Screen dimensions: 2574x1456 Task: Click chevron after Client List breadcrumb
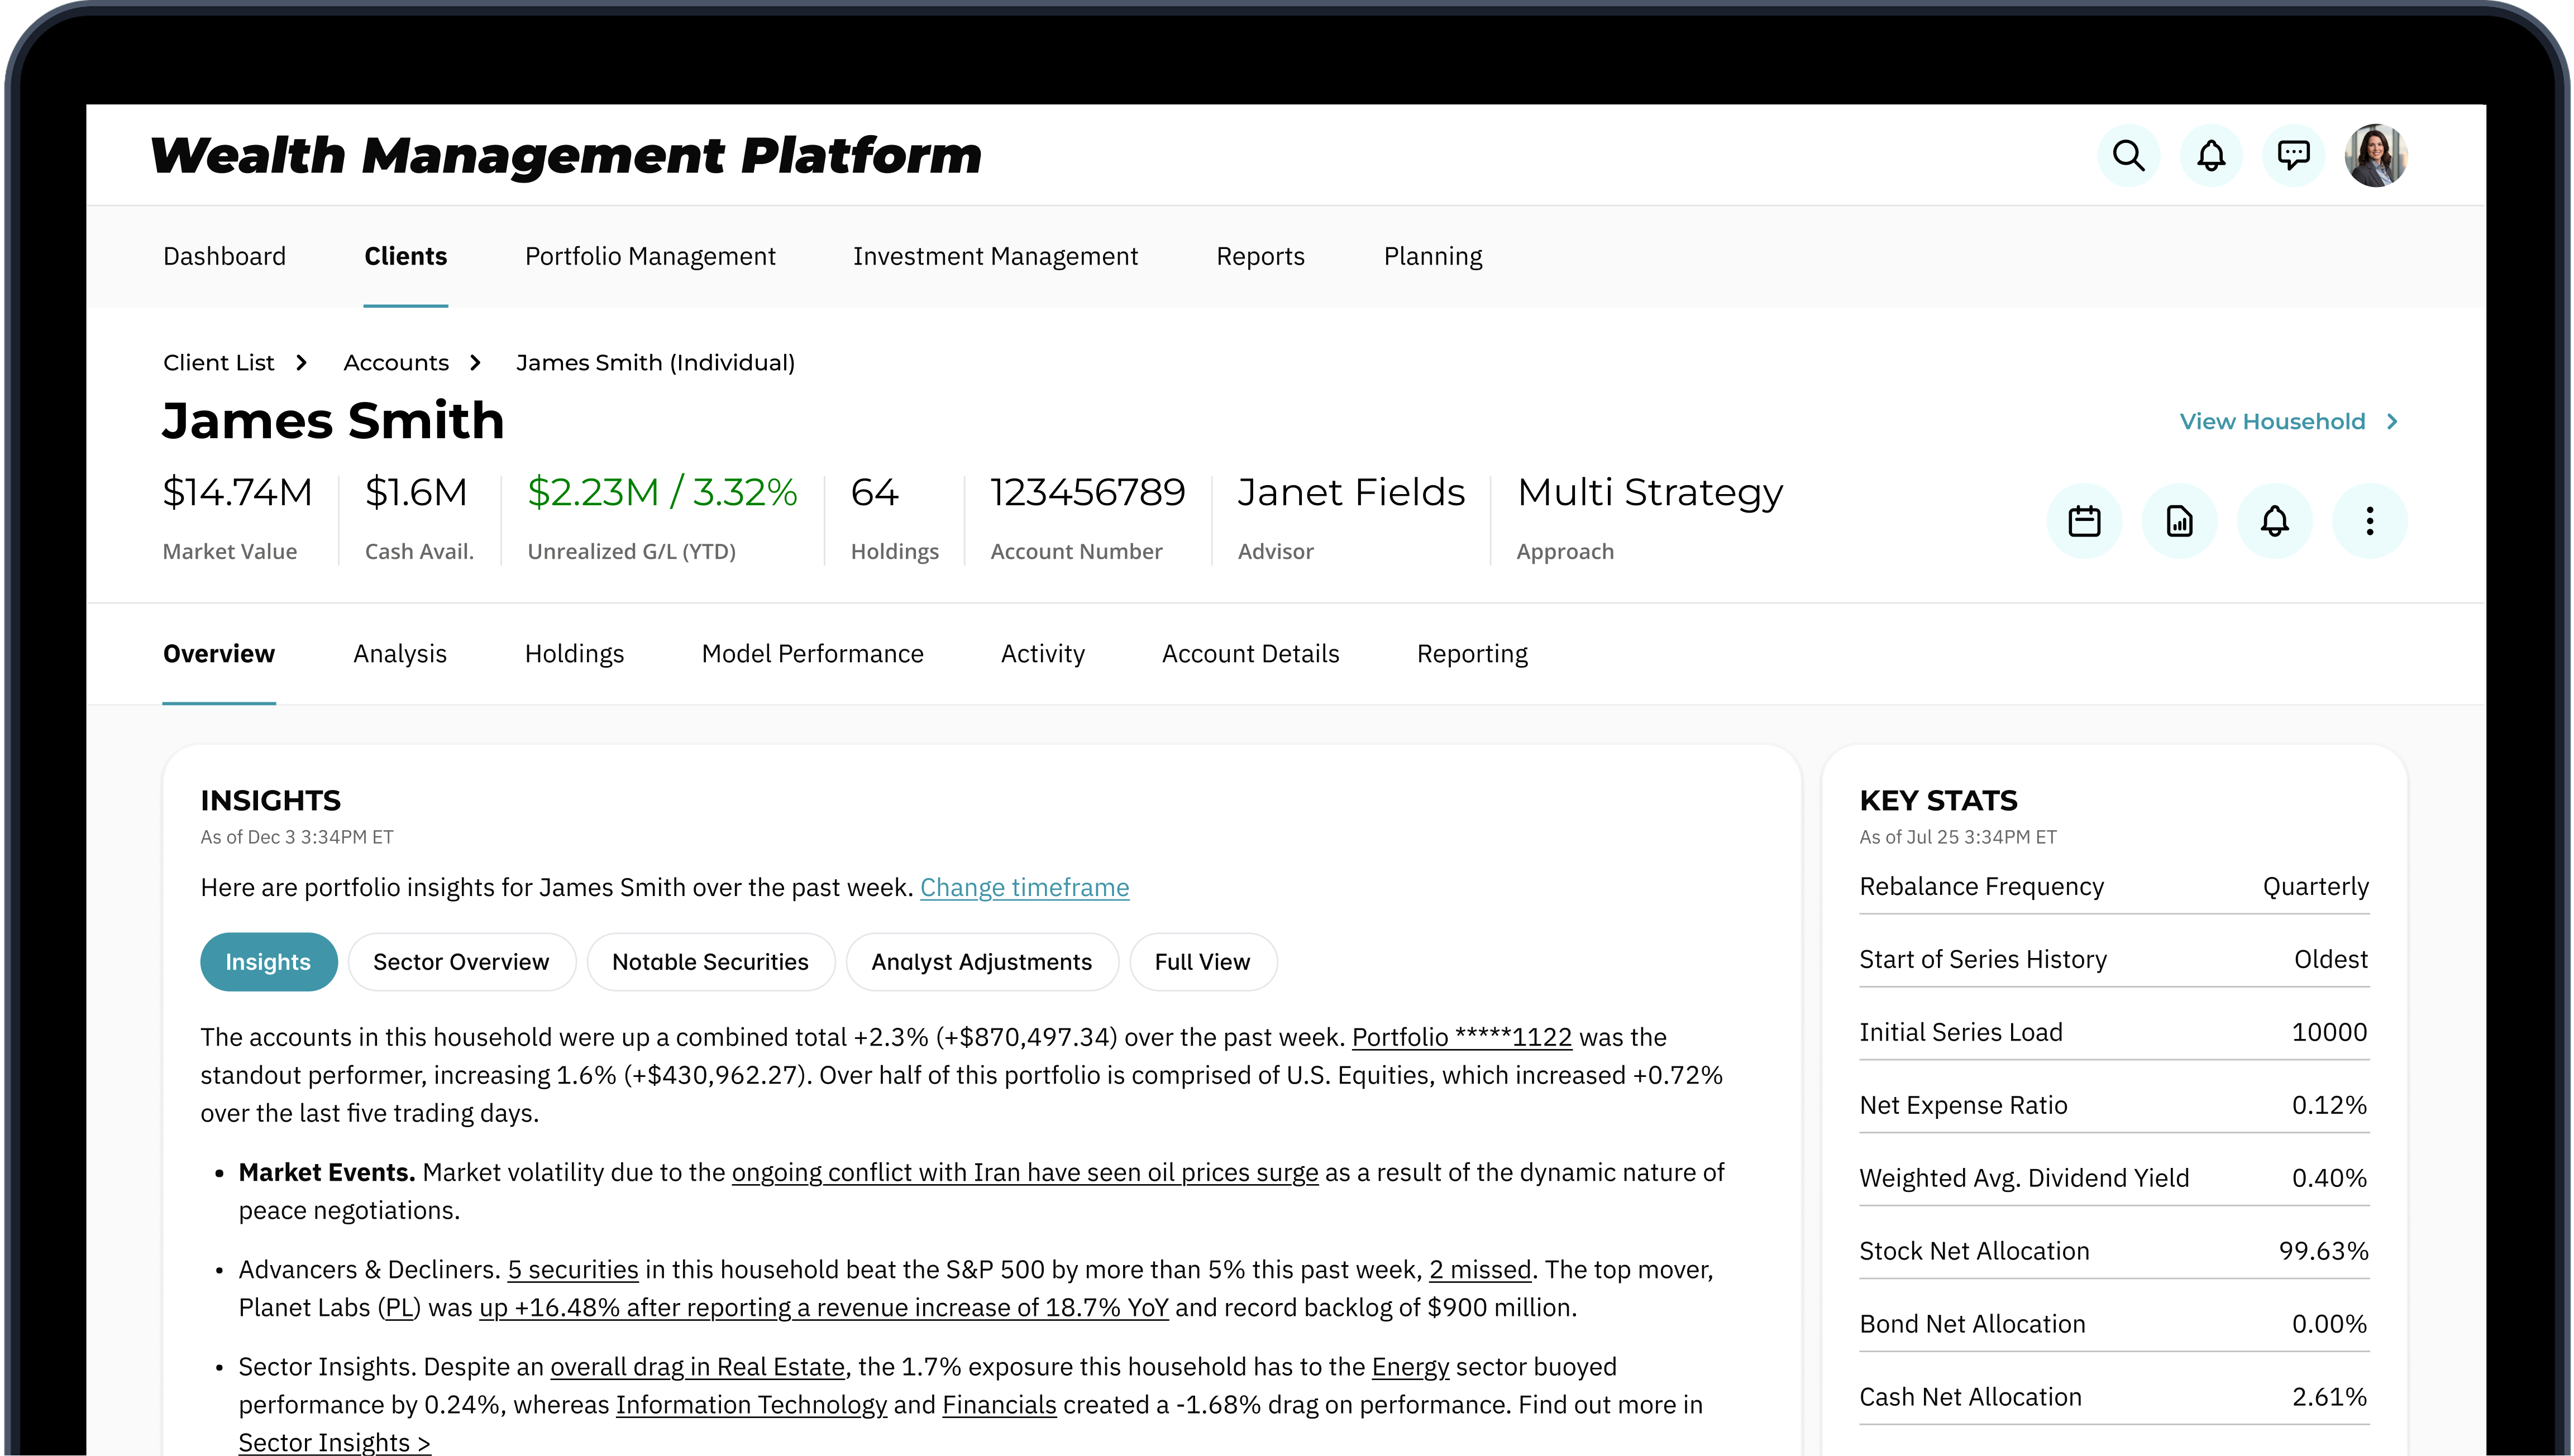pyautogui.click(x=301, y=362)
